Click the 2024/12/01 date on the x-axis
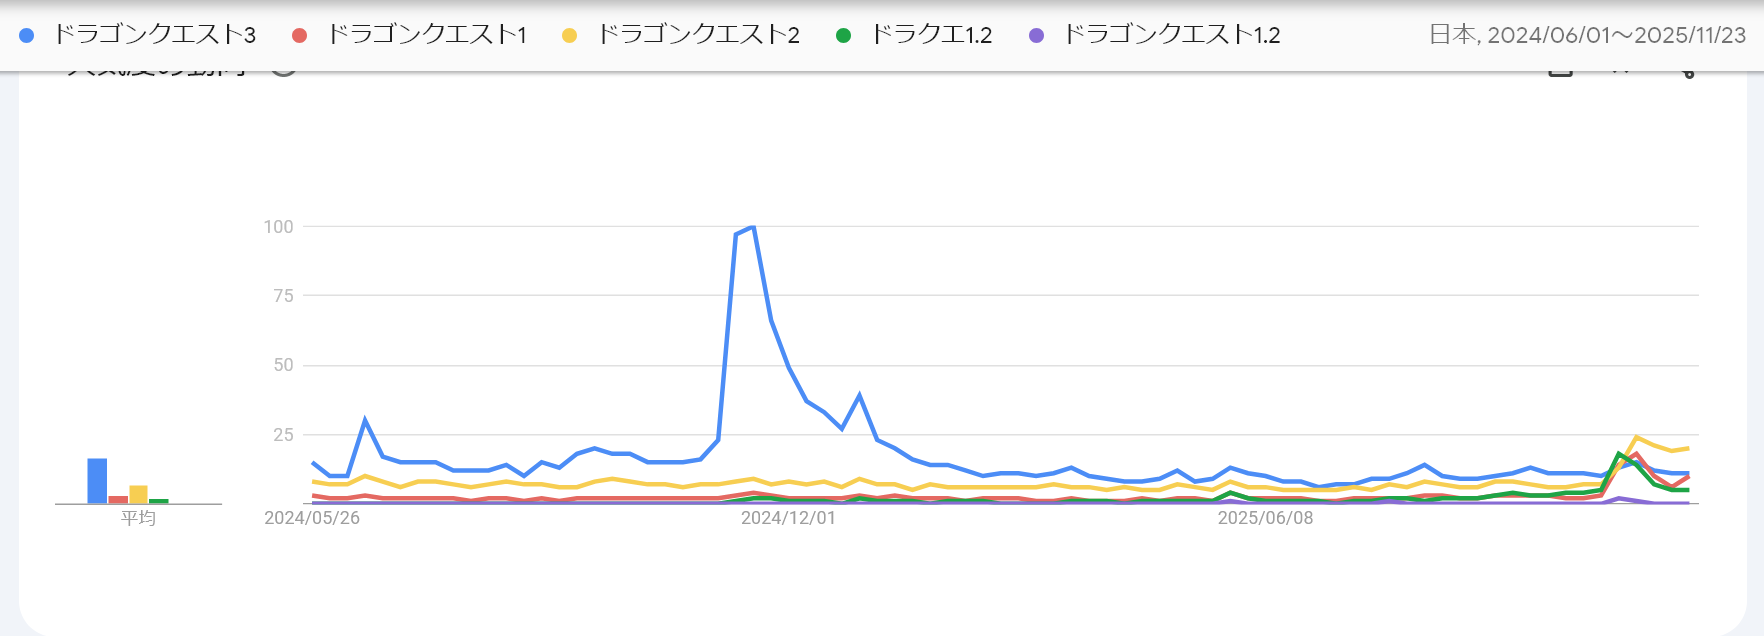This screenshot has width=1764, height=636. point(788,518)
